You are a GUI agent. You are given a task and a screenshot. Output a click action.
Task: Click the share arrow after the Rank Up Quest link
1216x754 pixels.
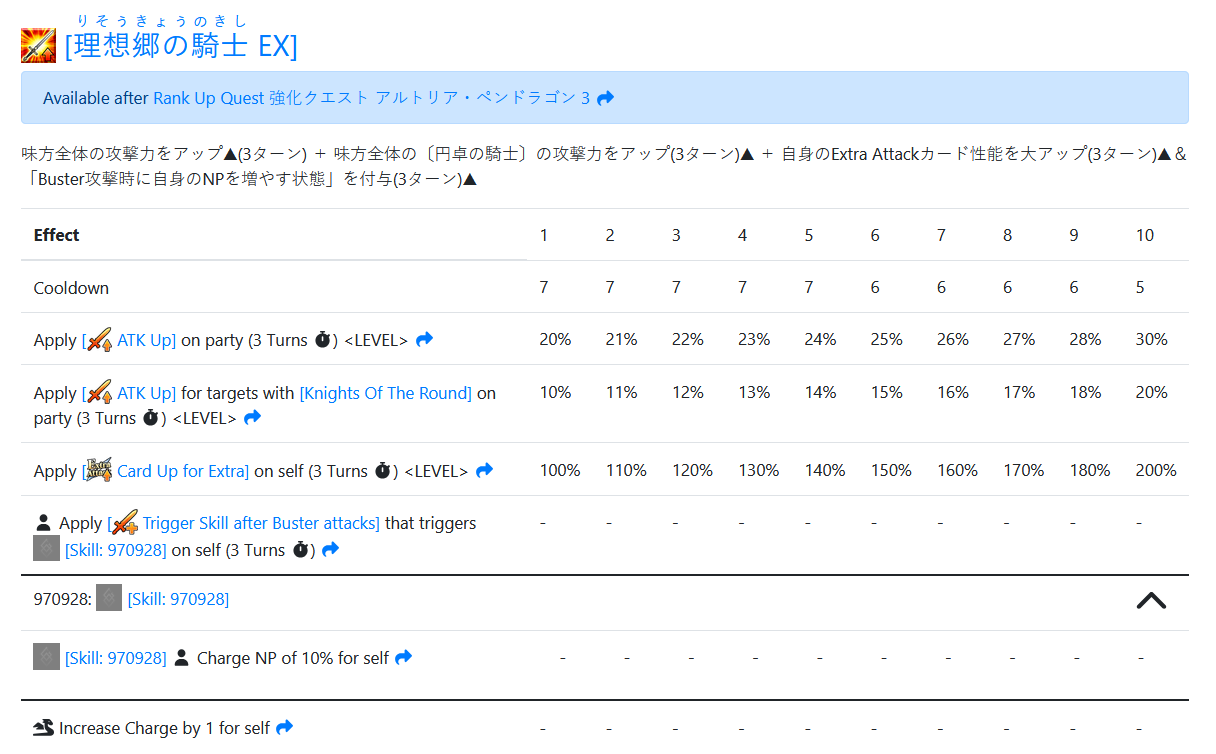pyautogui.click(x=605, y=98)
